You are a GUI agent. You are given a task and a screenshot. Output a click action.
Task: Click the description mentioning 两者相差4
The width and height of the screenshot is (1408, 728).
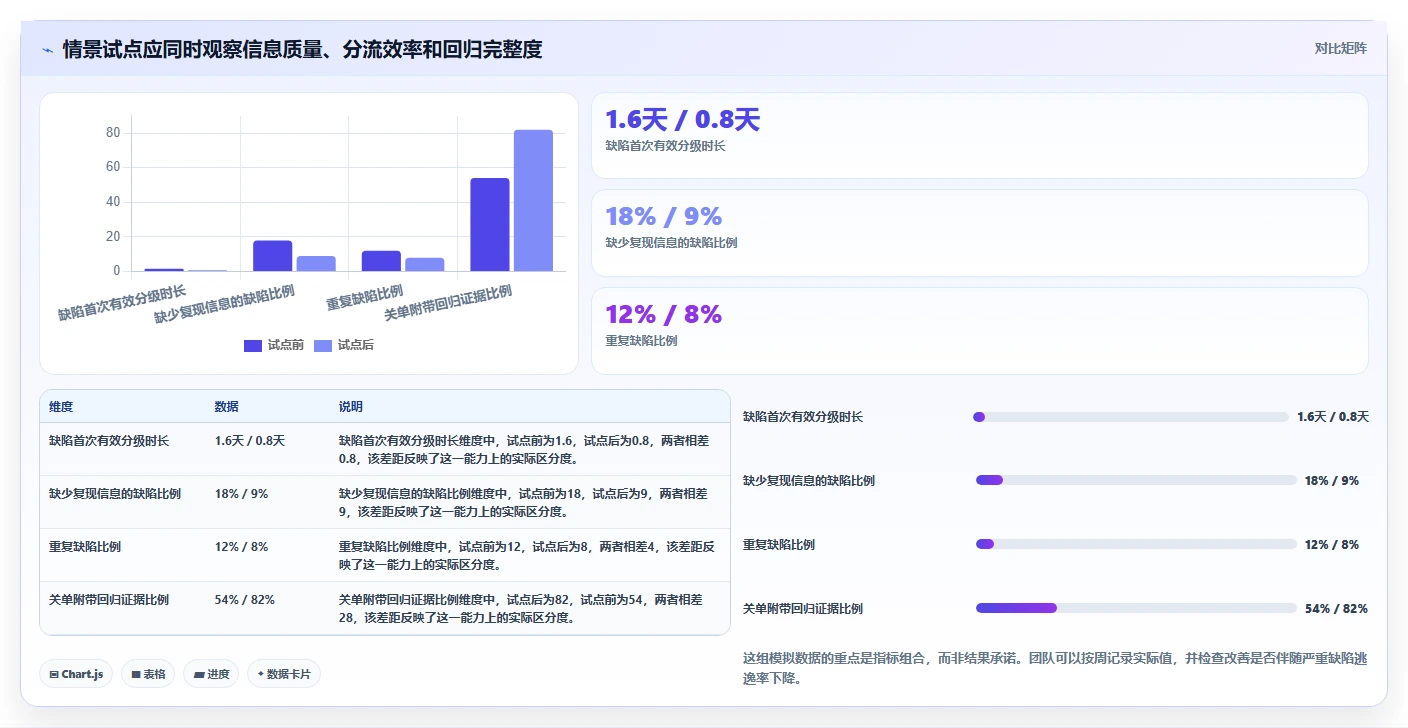point(527,555)
